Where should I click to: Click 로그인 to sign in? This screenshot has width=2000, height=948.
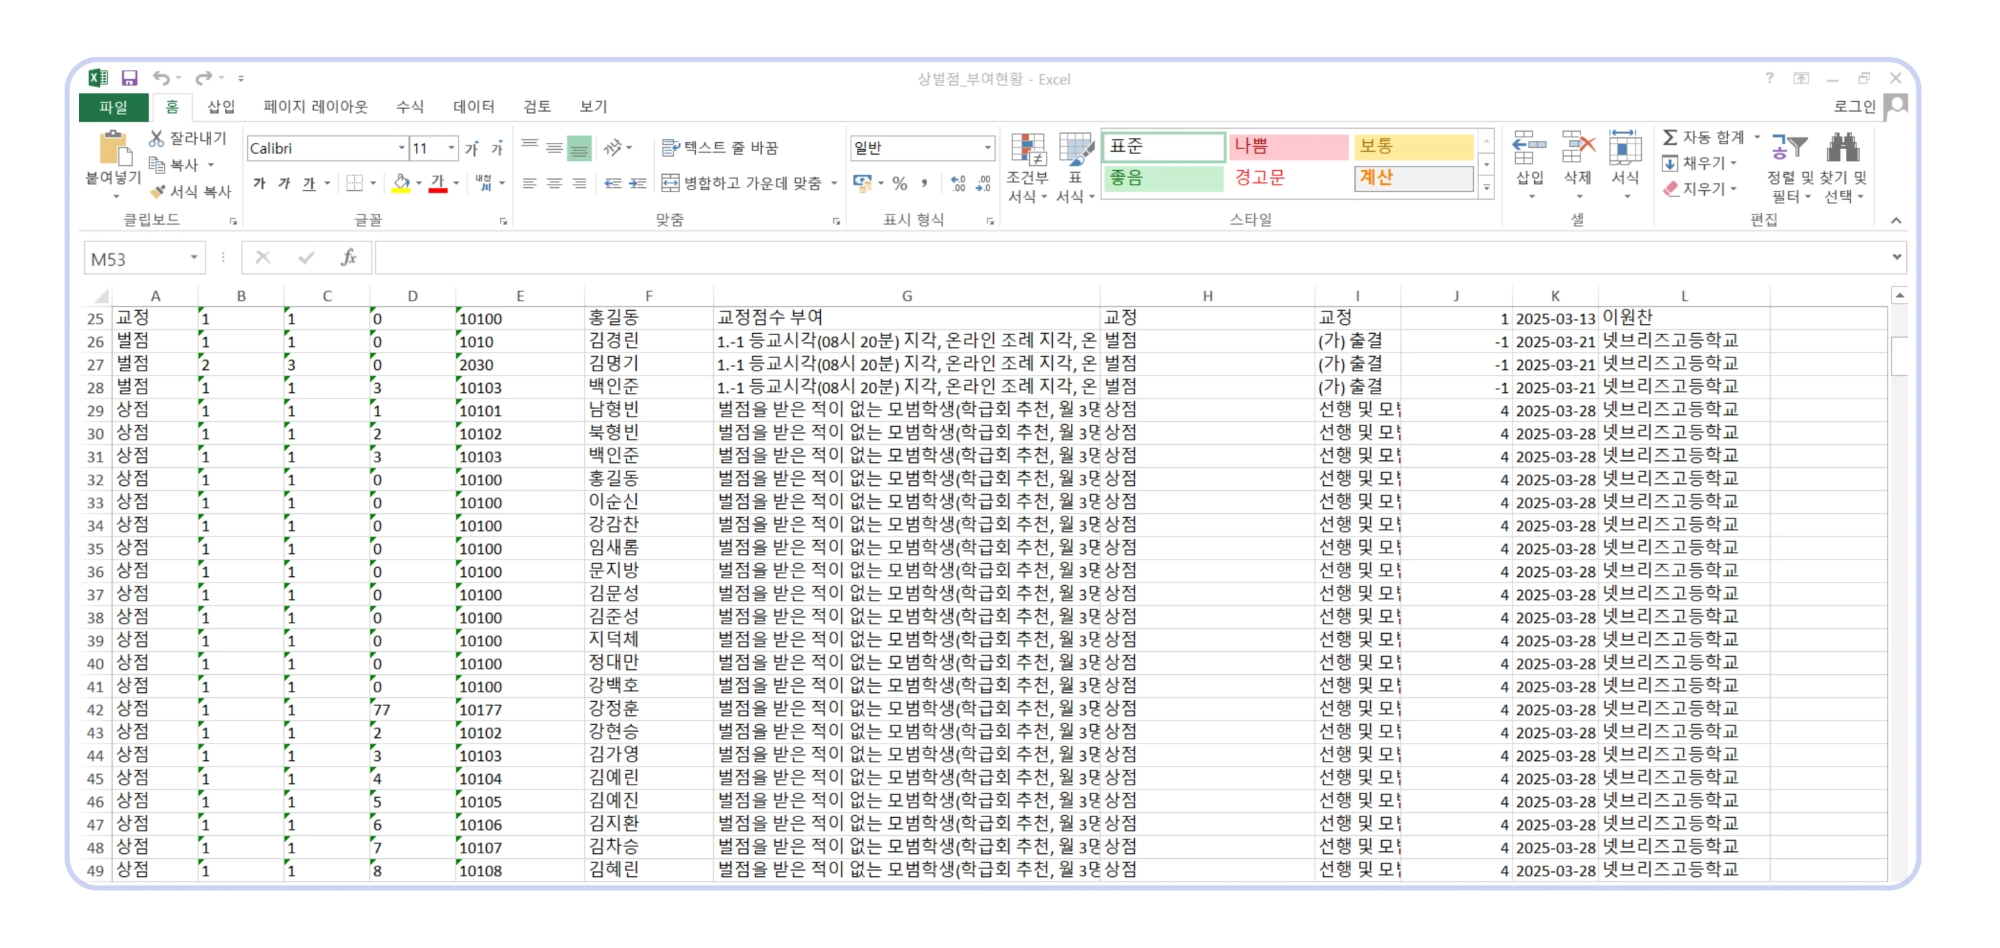click(x=1855, y=107)
